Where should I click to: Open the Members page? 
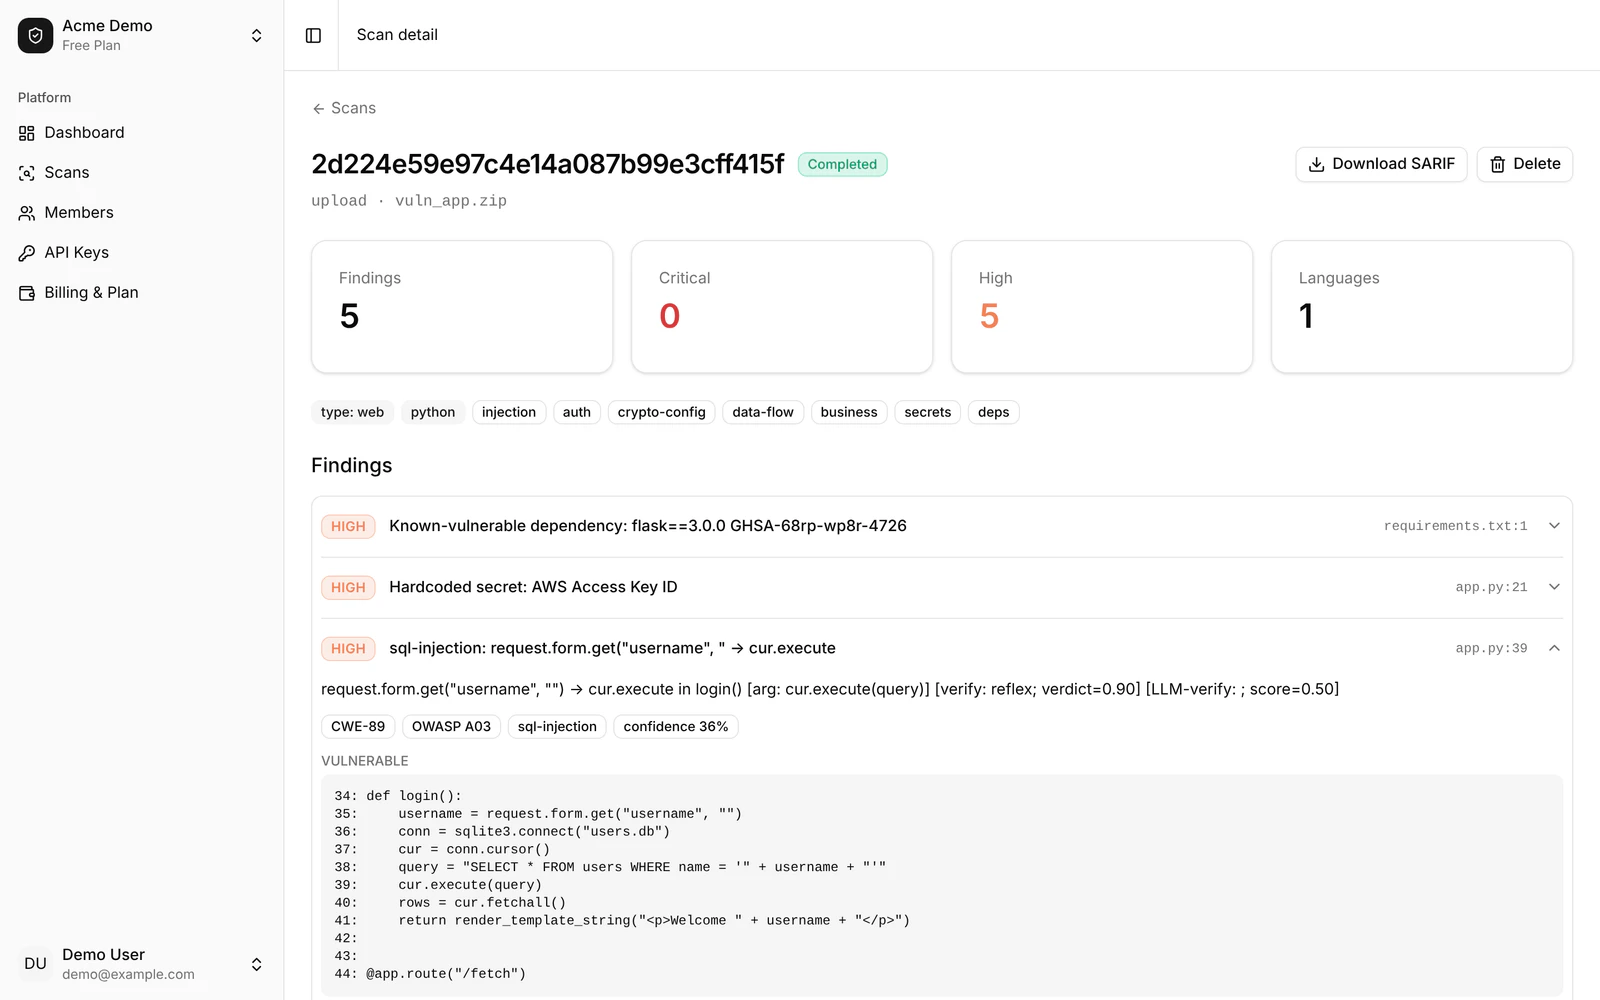pyautogui.click(x=142, y=213)
